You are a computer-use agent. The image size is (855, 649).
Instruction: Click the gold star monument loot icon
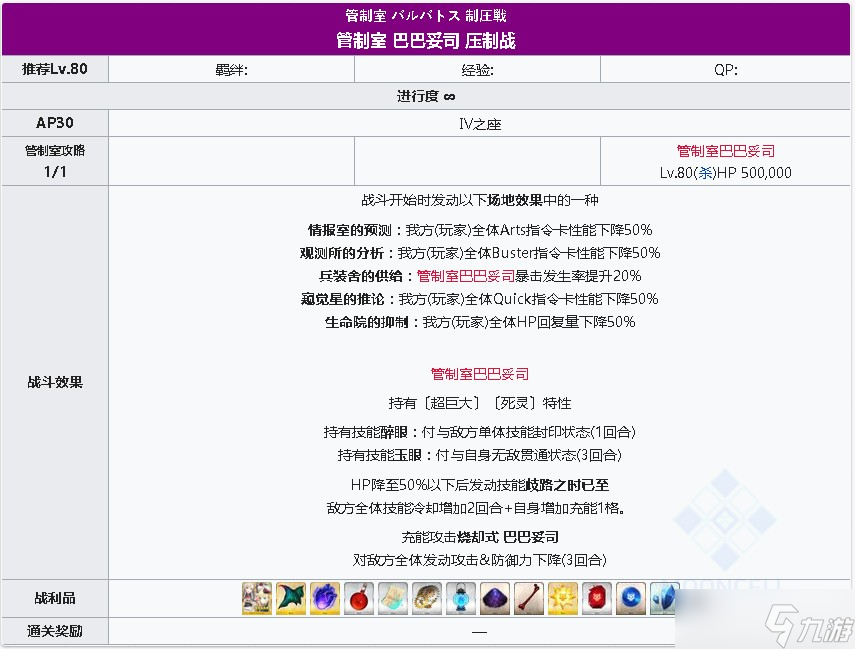(x=563, y=598)
